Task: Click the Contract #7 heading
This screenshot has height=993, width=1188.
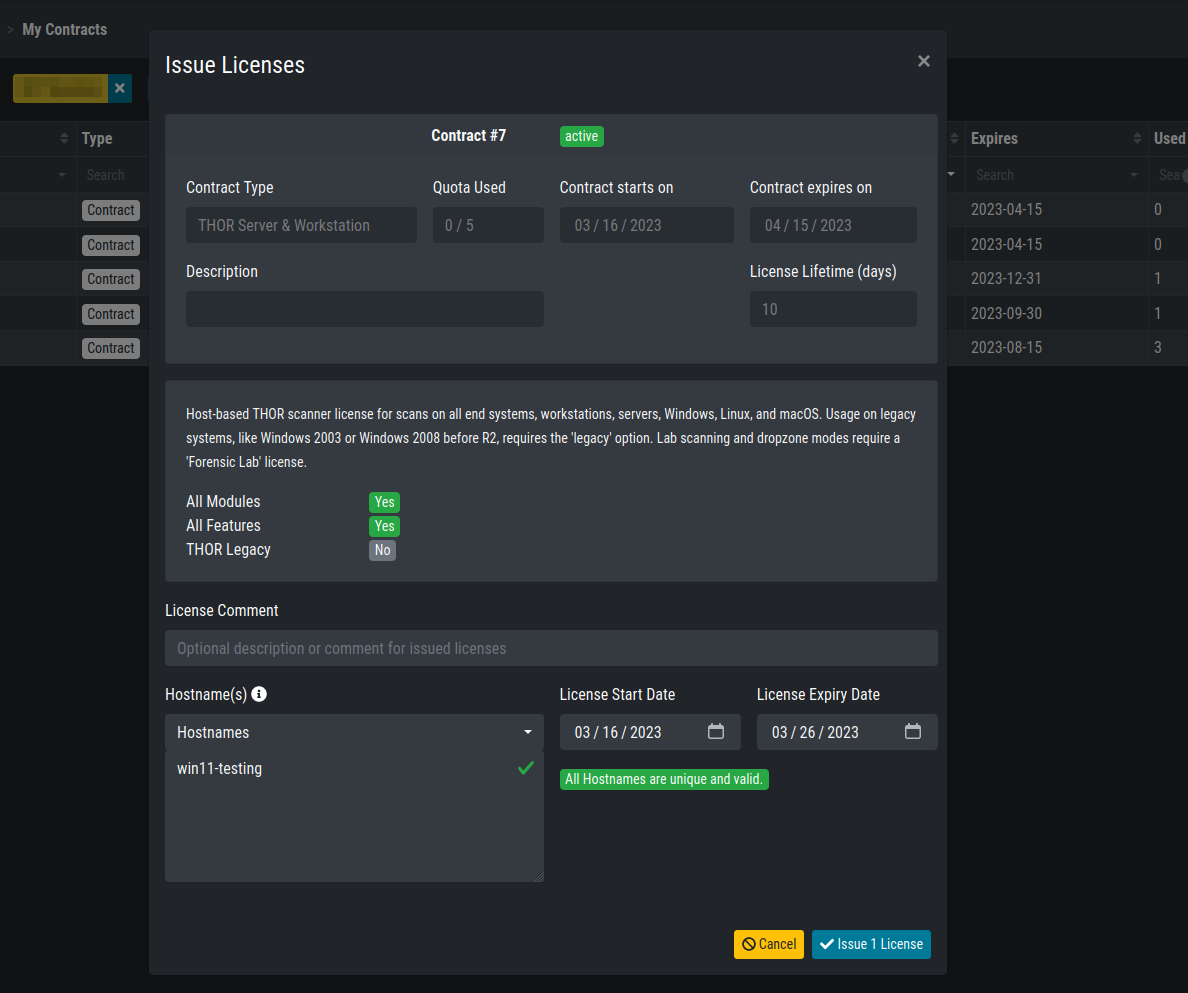Action: (x=468, y=136)
